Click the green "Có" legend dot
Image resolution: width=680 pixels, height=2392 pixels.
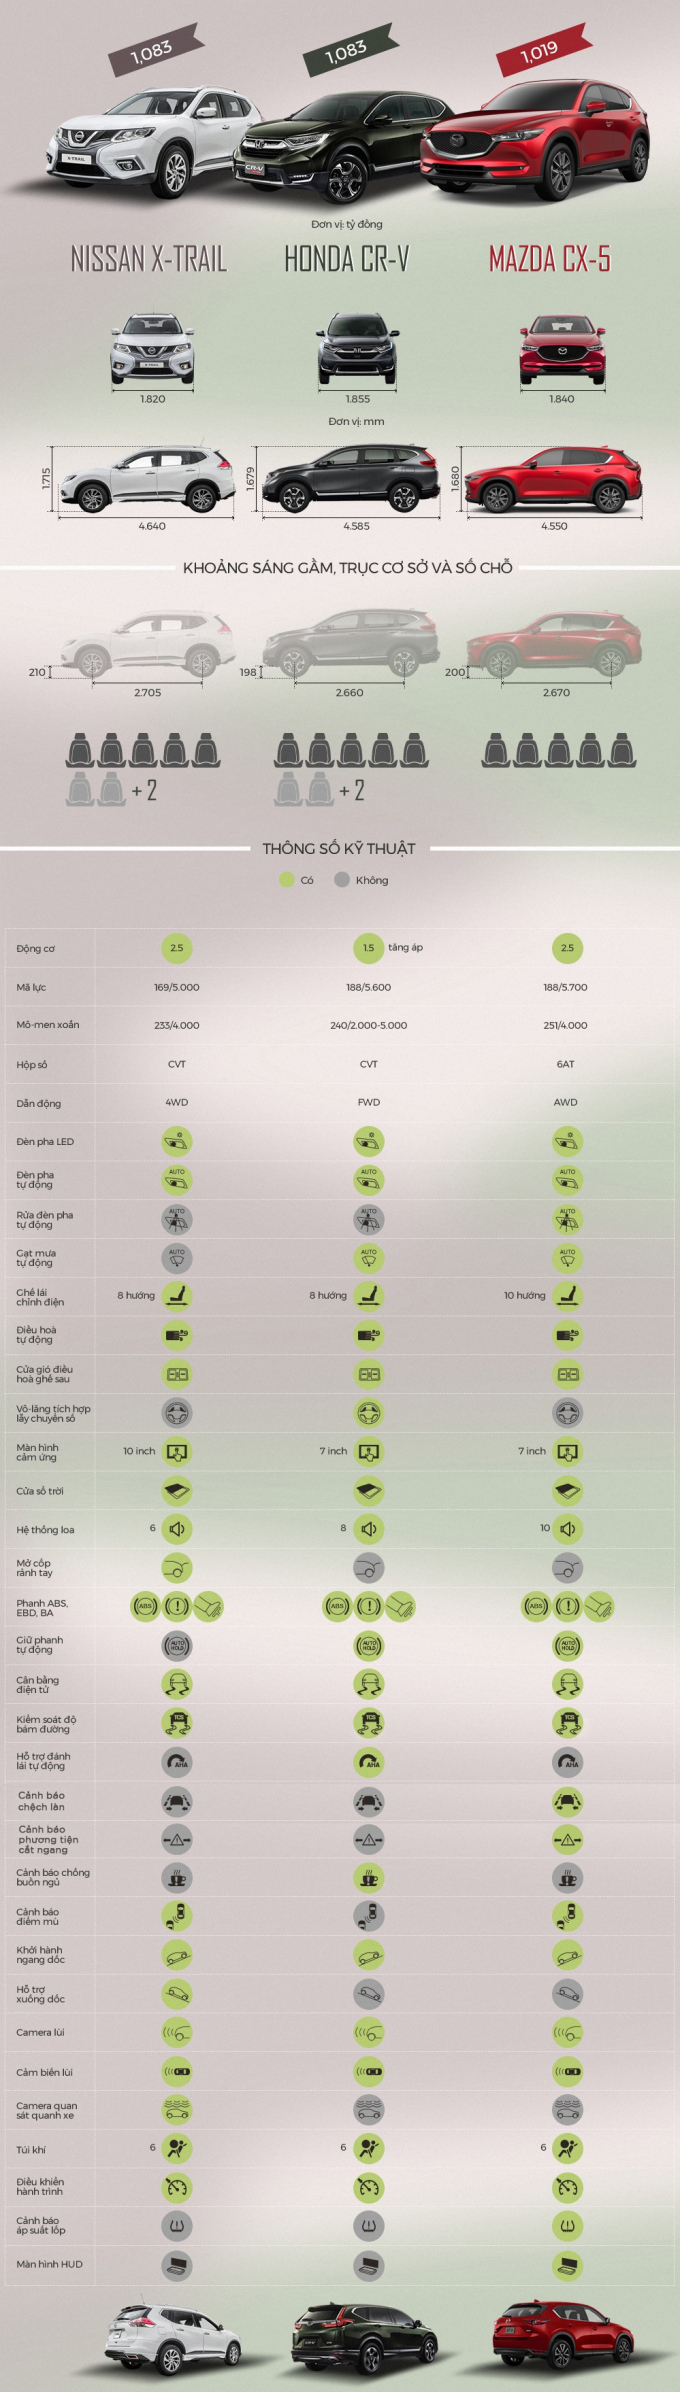[287, 880]
